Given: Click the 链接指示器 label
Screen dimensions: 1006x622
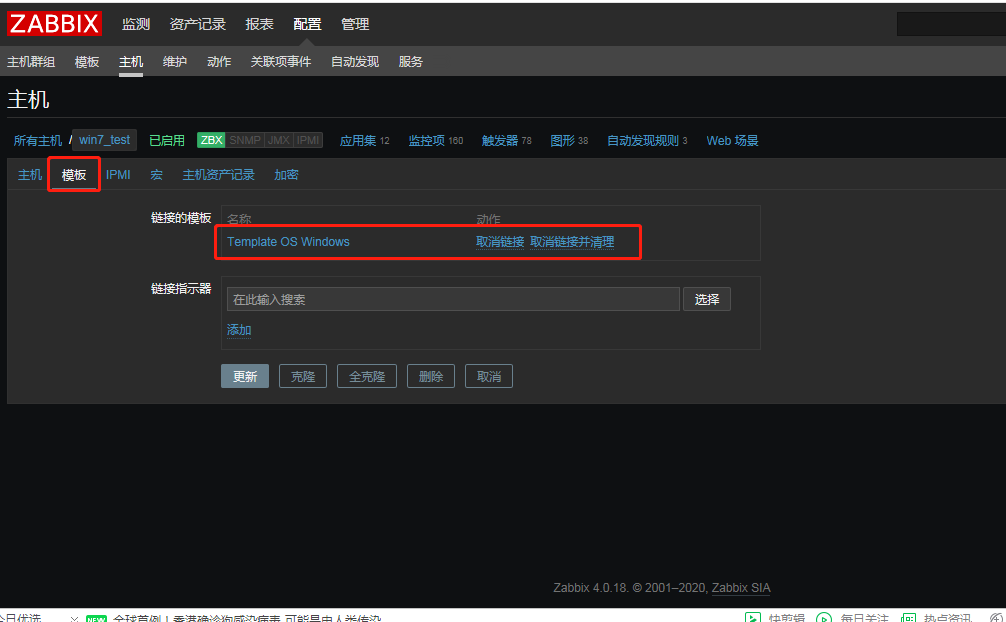Looking at the screenshot, I should [181, 289].
